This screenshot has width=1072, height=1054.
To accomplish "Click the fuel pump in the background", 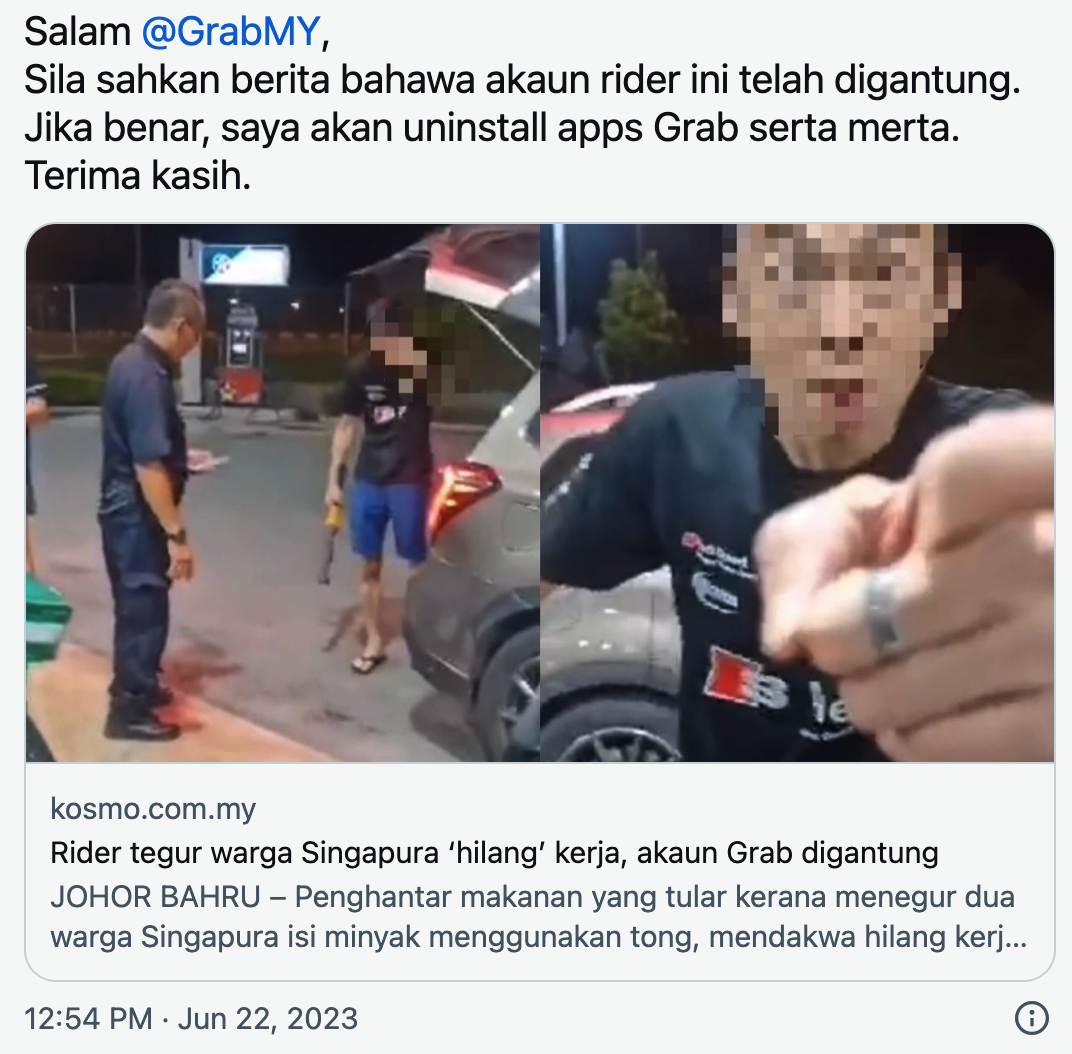I will (x=241, y=355).
